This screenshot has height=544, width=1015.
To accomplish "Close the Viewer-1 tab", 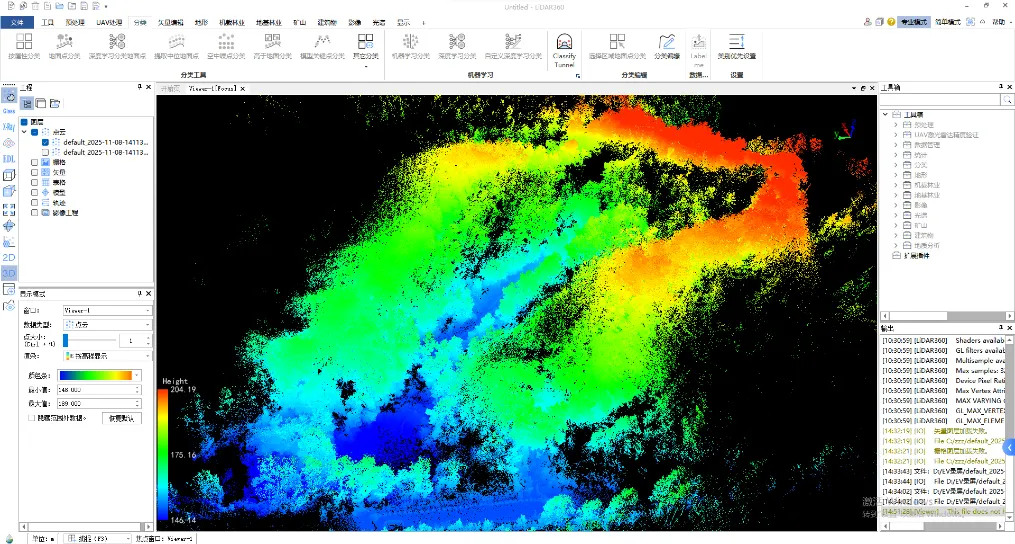I will tap(243, 88).
